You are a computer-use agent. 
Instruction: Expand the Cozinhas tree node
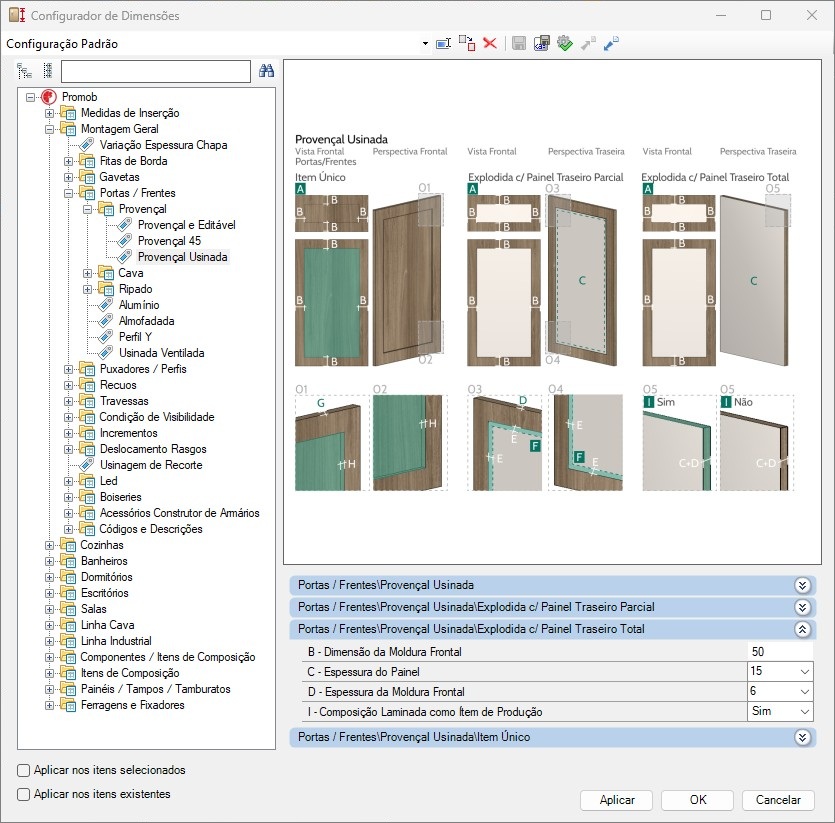(50, 545)
